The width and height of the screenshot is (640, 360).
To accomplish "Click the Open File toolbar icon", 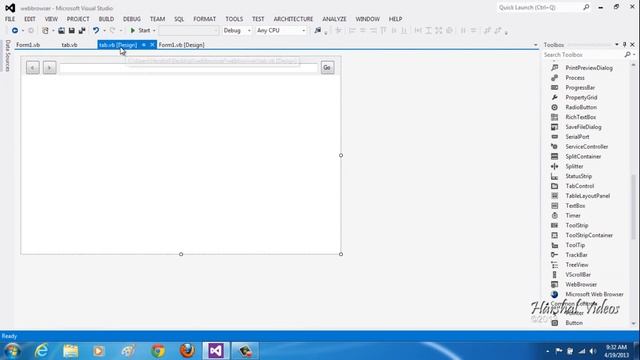I will (61, 31).
